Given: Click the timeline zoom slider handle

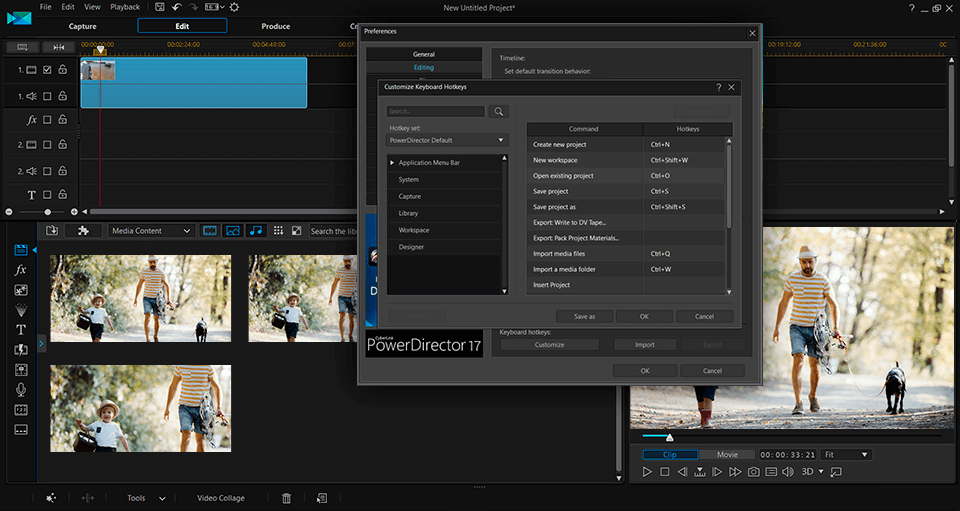Looking at the screenshot, I should [47, 212].
